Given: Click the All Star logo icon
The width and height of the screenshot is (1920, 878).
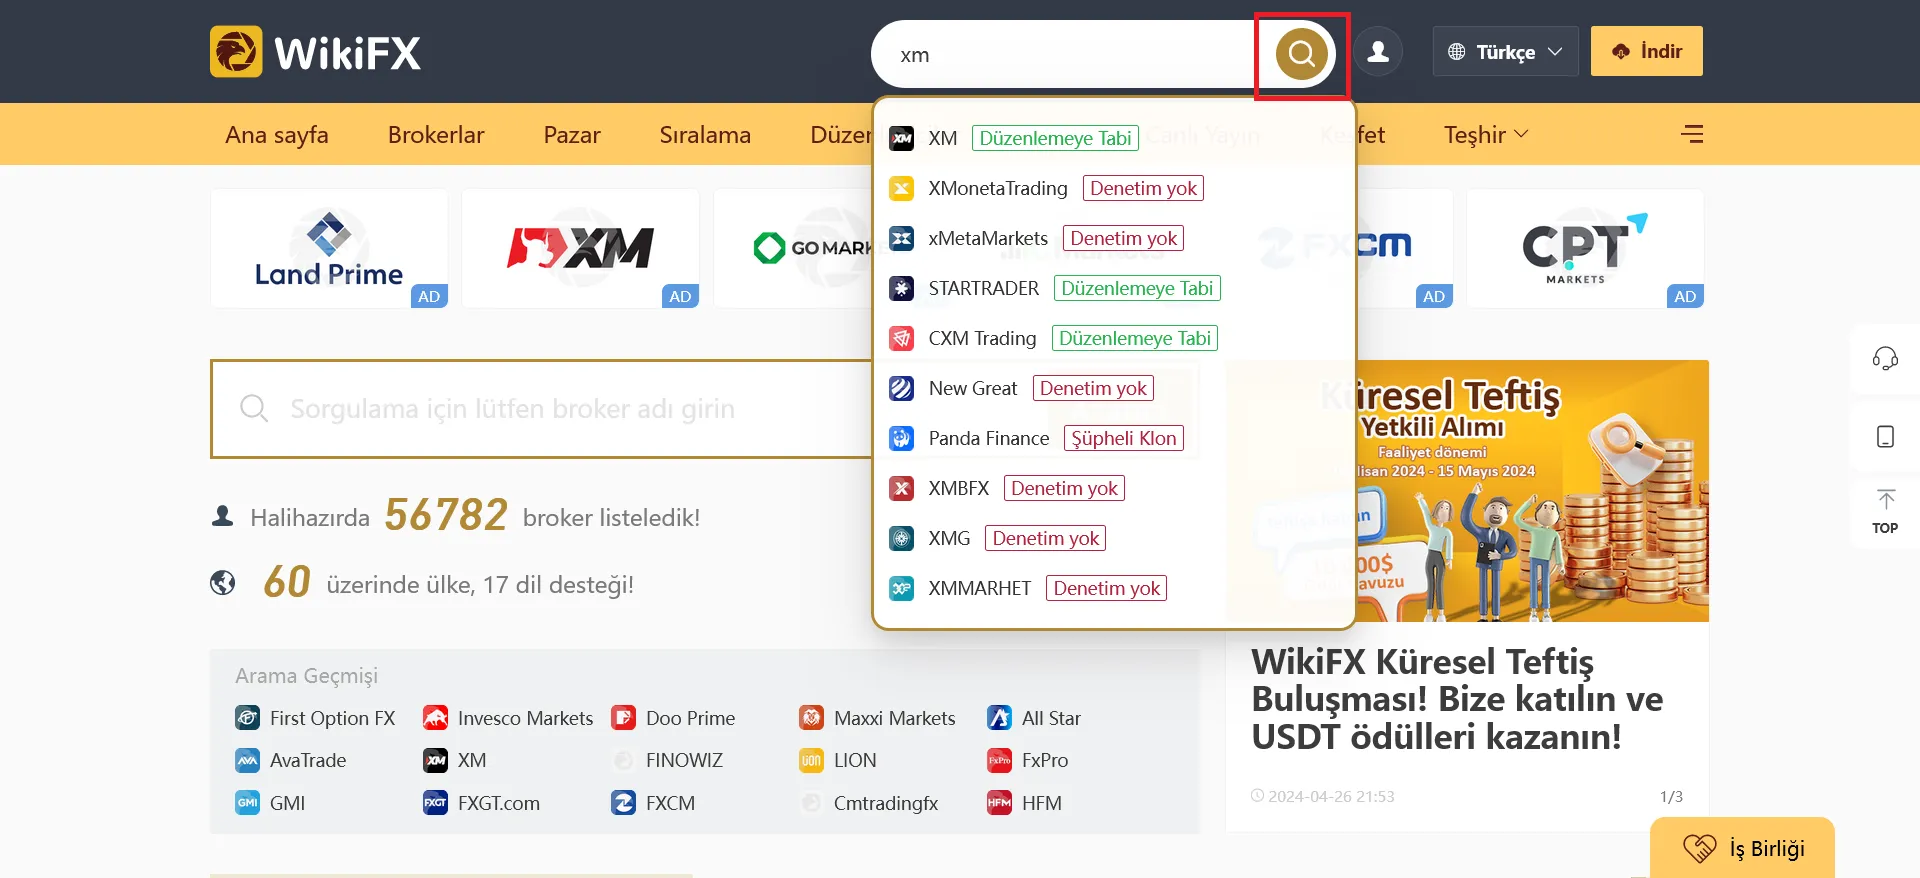Looking at the screenshot, I should point(999,718).
